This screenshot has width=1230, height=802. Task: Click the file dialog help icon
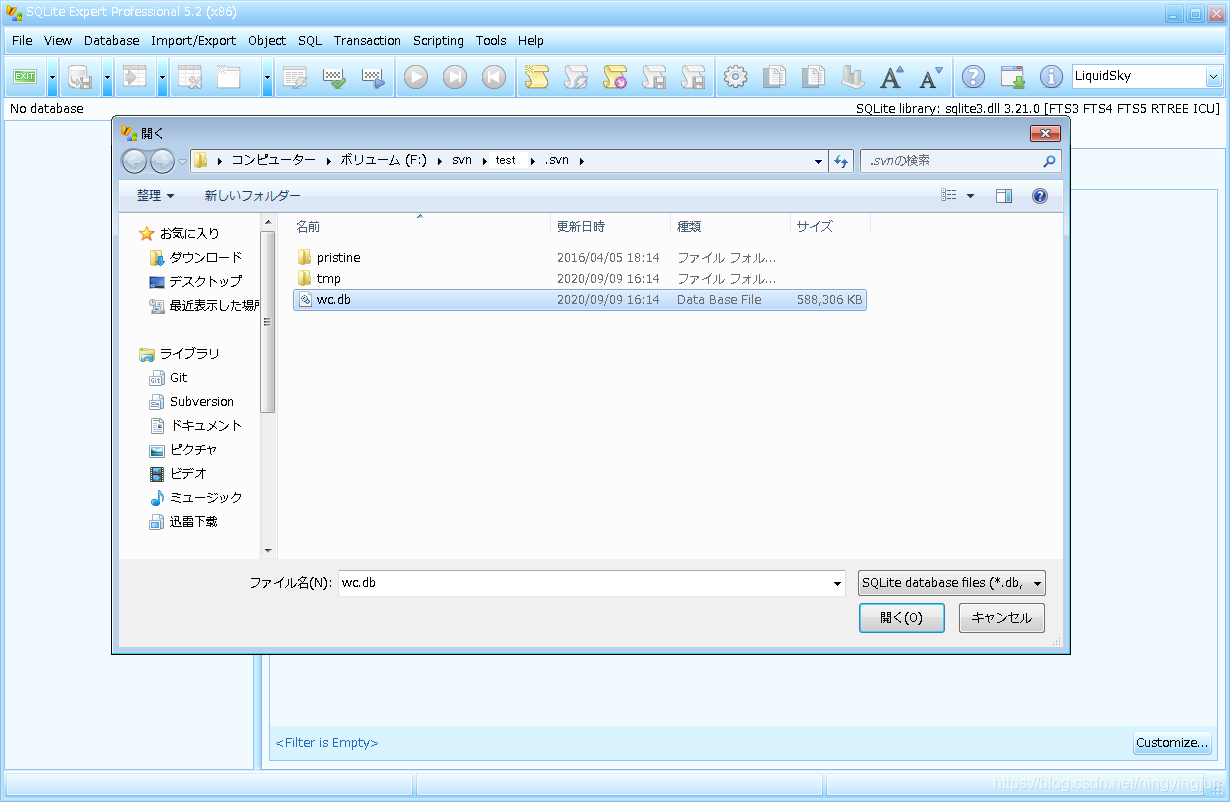pos(1040,196)
